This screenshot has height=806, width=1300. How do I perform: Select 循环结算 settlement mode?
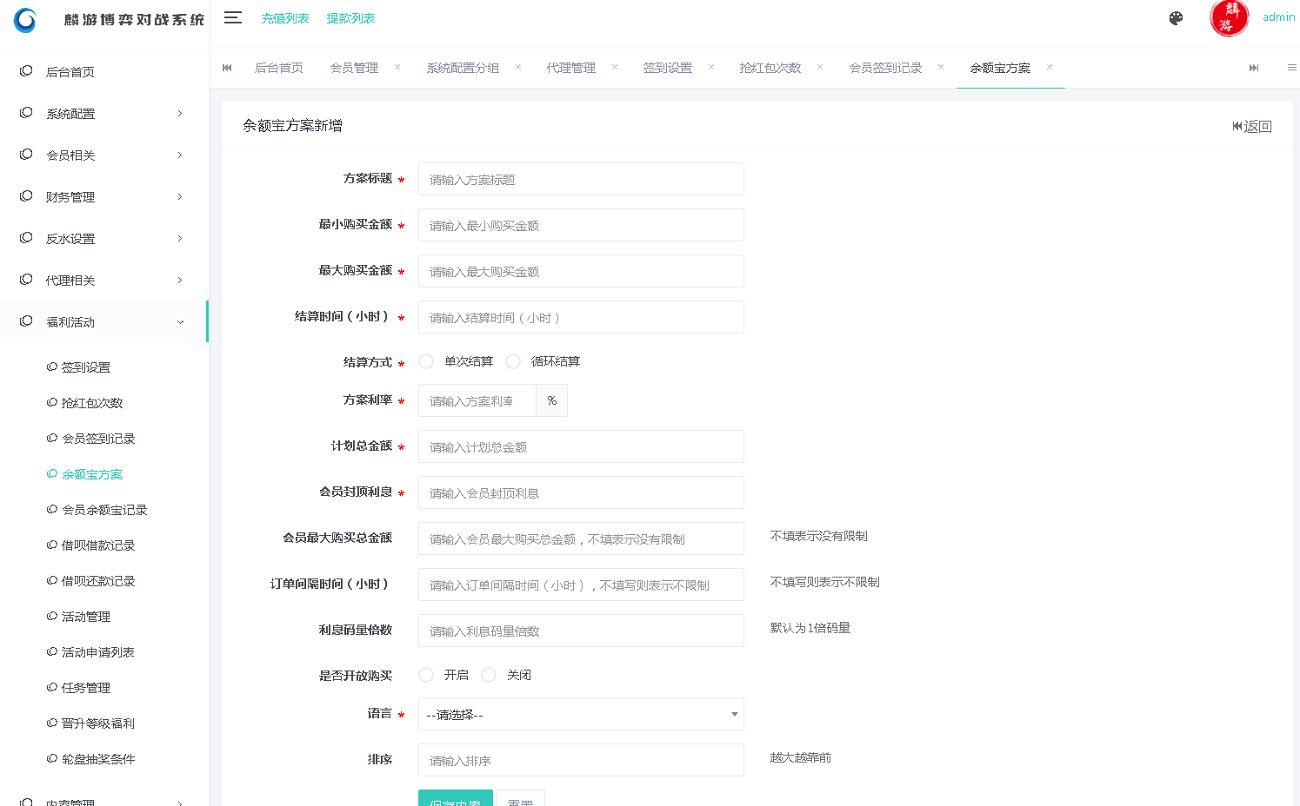tap(512, 361)
